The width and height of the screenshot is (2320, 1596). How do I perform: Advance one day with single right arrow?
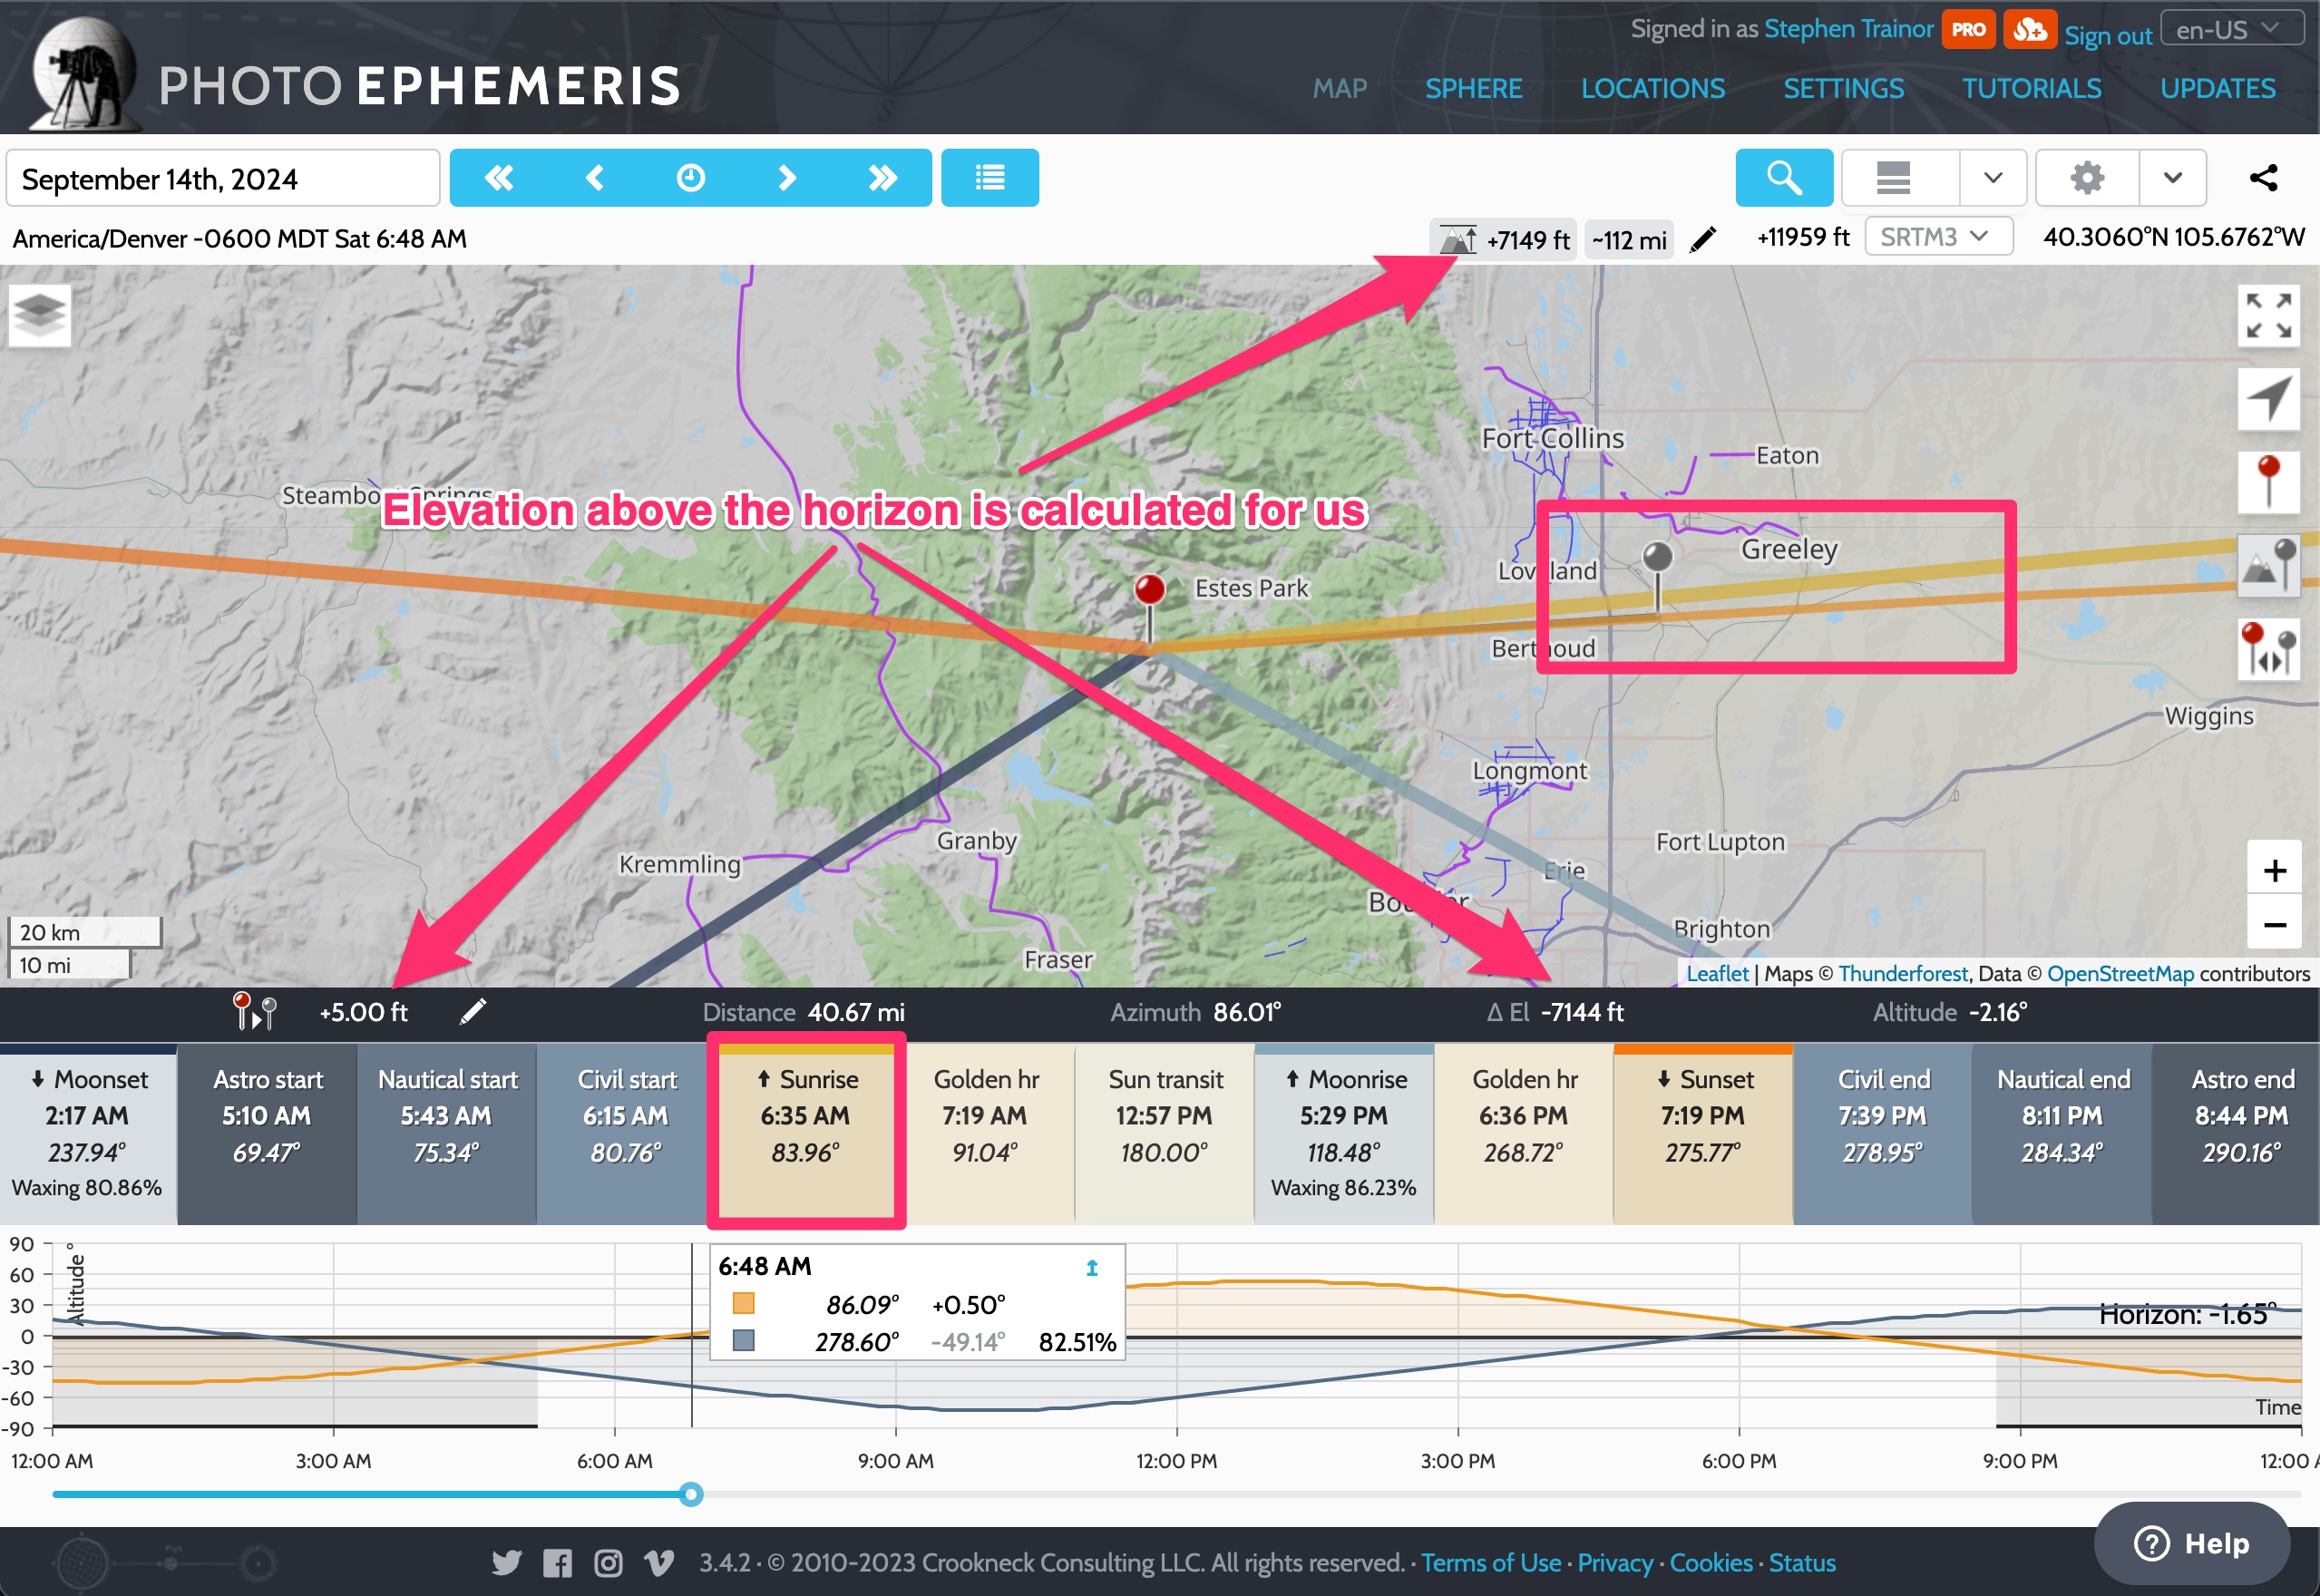pyautogui.click(x=786, y=178)
